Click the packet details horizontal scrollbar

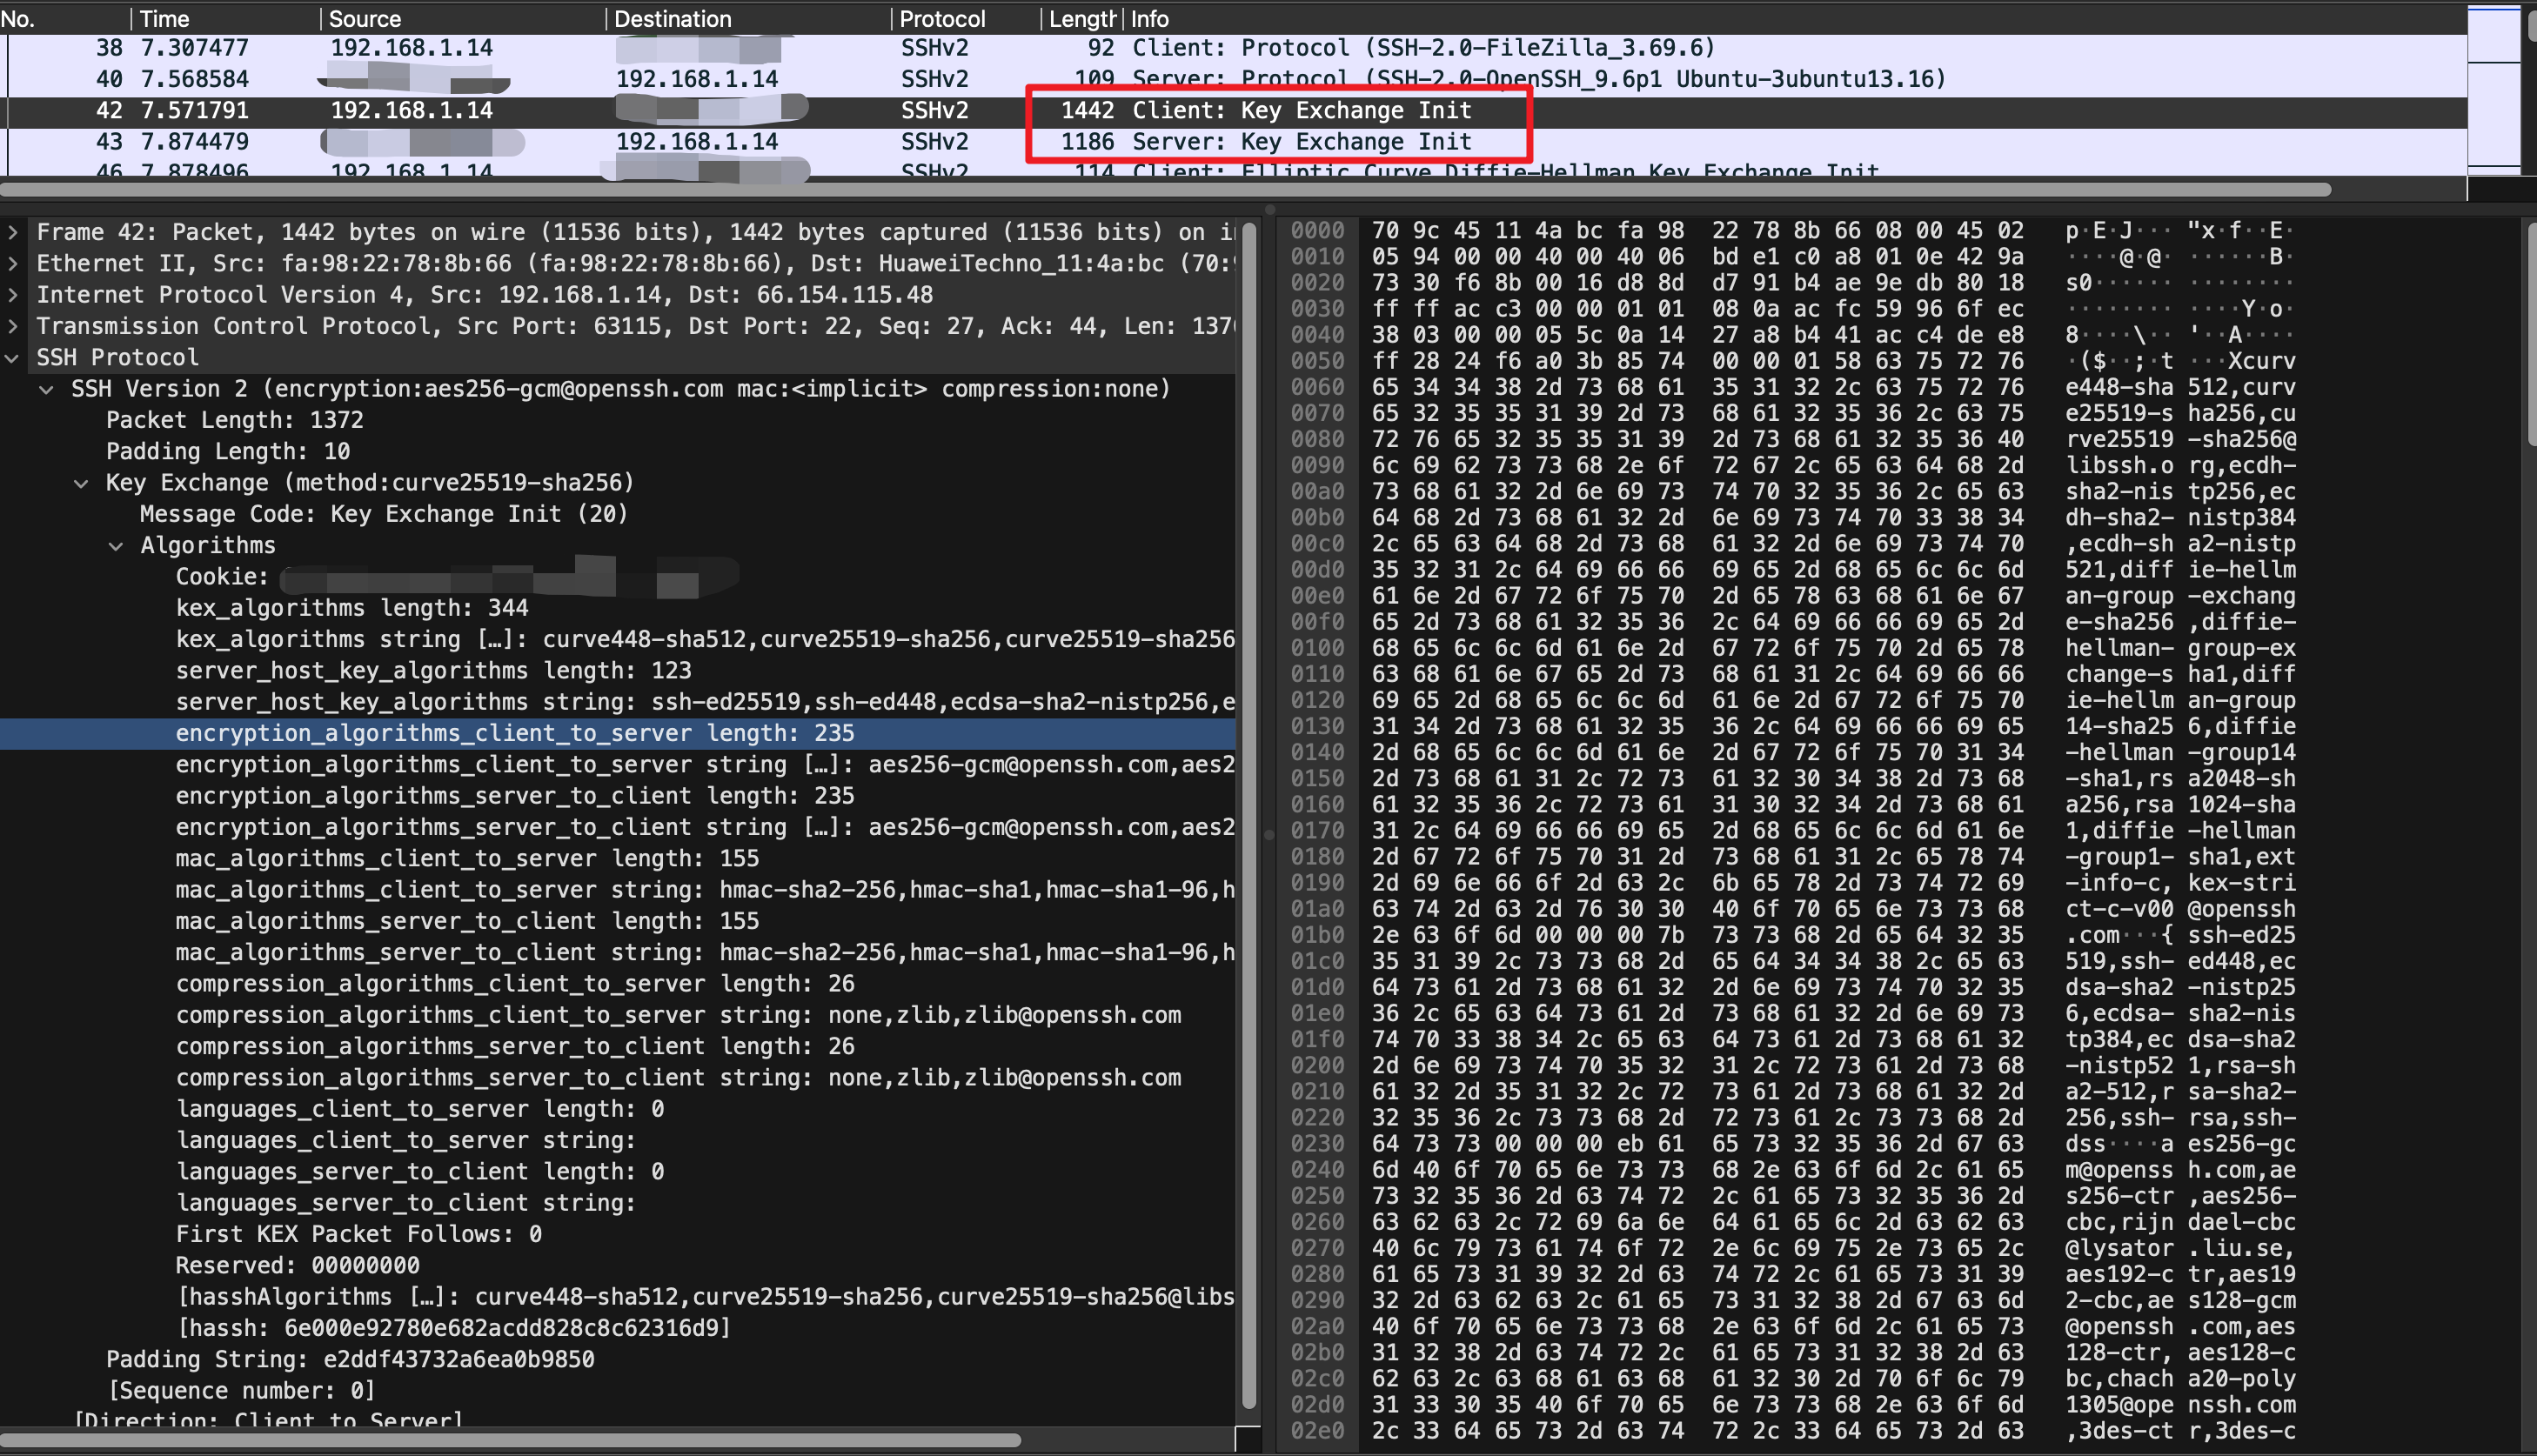click(510, 1440)
